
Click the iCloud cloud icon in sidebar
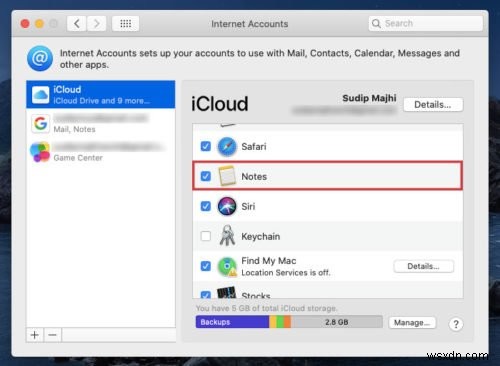click(x=41, y=95)
